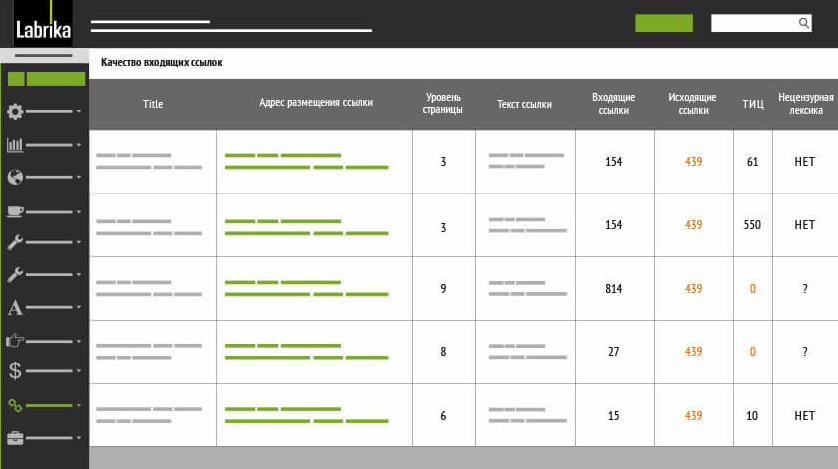The height and width of the screenshot is (469, 838).
Task: Open the dollar sign section
Action: click(x=15, y=371)
